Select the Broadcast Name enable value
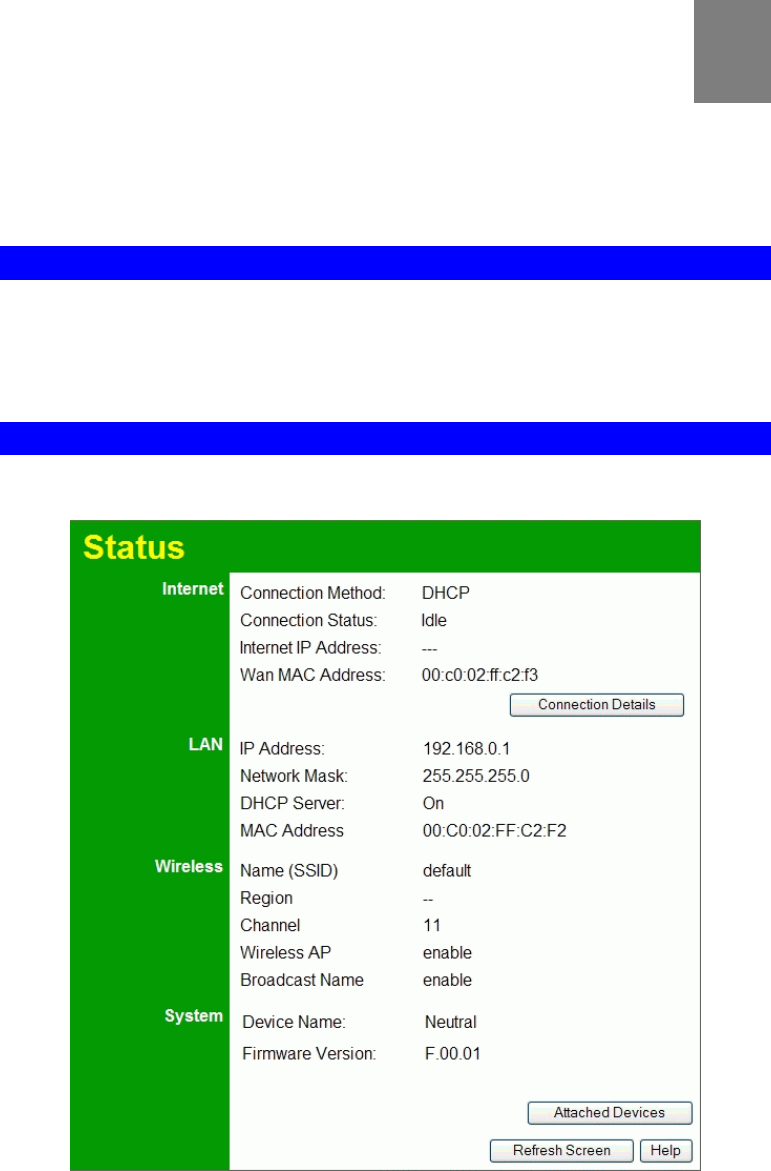The width and height of the screenshot is (771, 1171). coord(448,980)
